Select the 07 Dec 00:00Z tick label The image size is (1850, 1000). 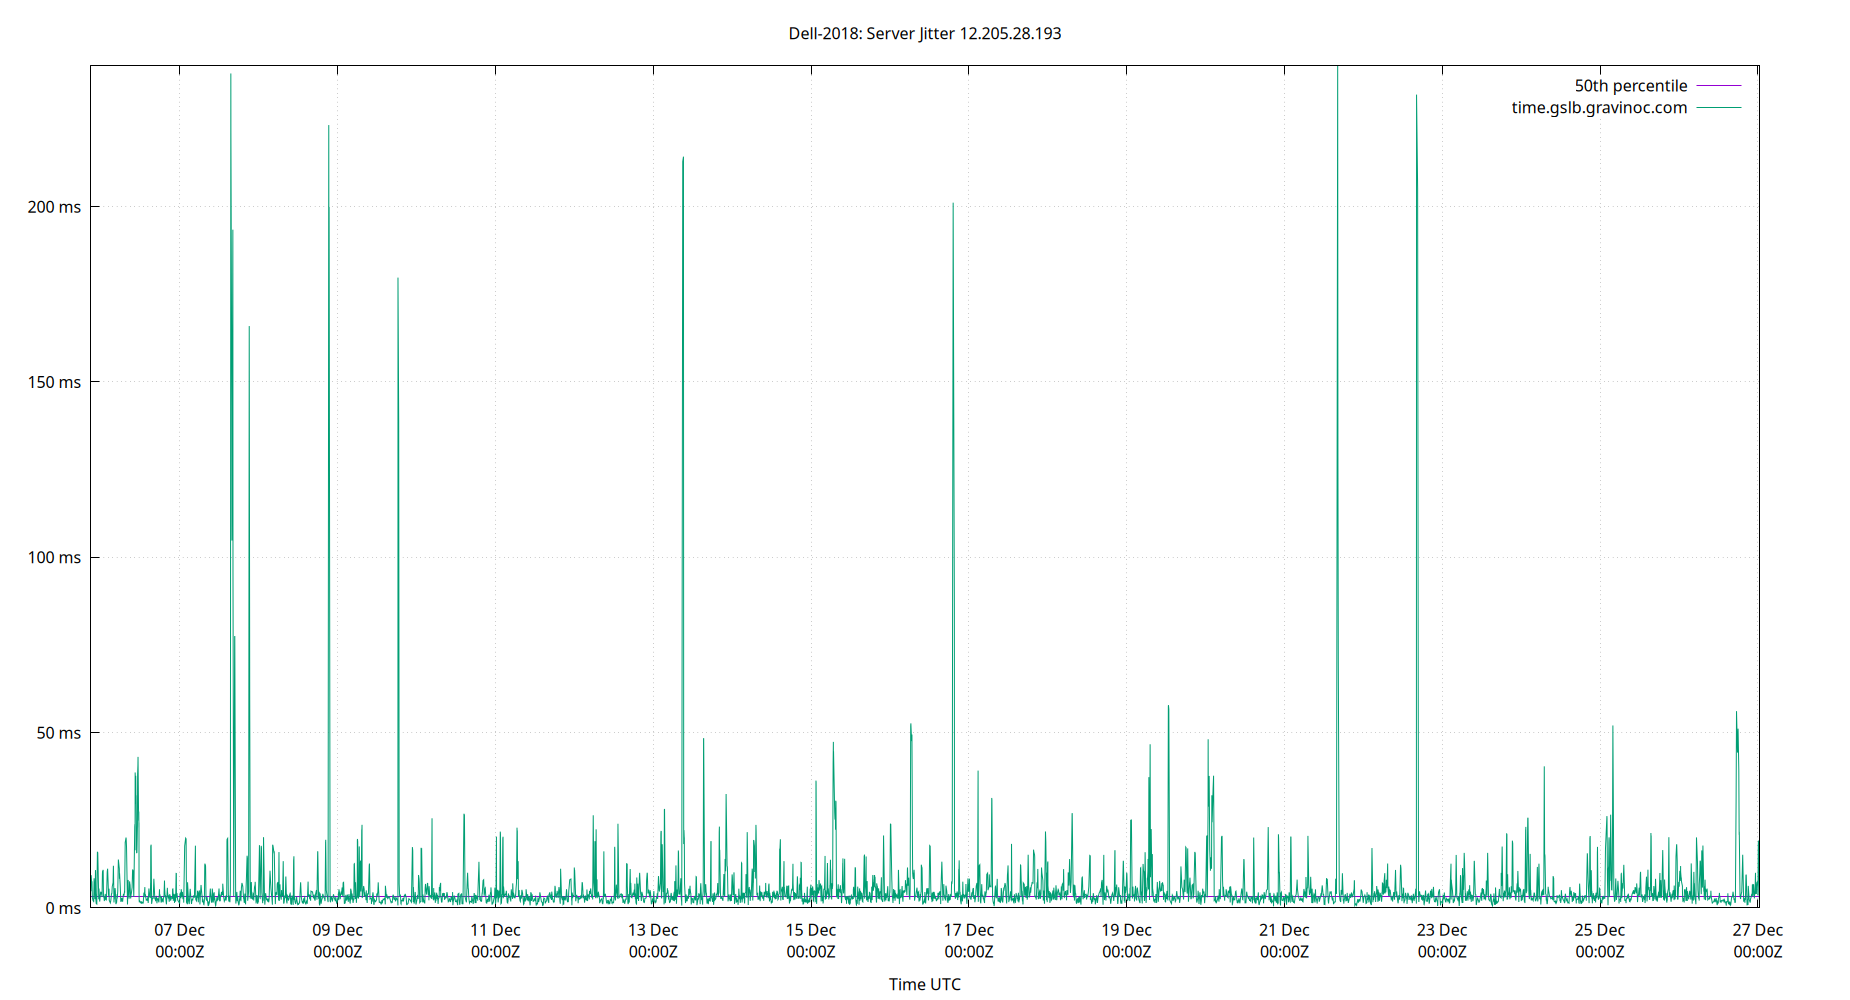coord(180,940)
